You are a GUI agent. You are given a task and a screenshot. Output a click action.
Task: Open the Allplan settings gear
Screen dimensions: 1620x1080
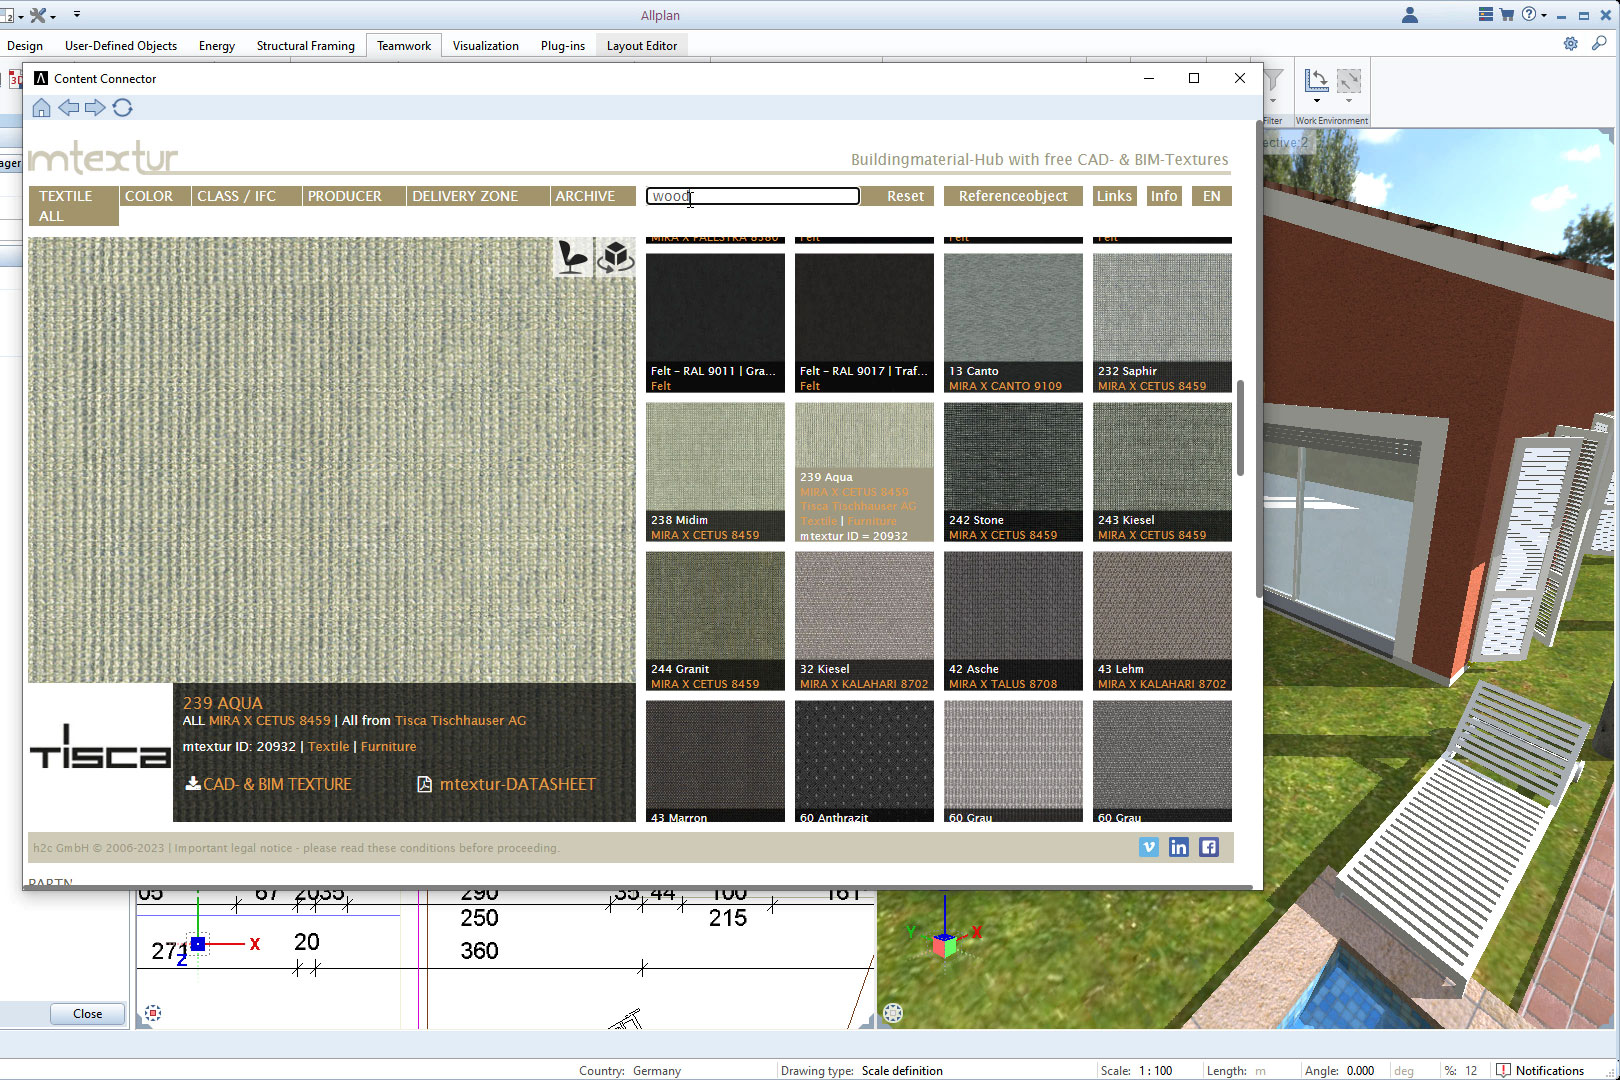tap(1570, 43)
